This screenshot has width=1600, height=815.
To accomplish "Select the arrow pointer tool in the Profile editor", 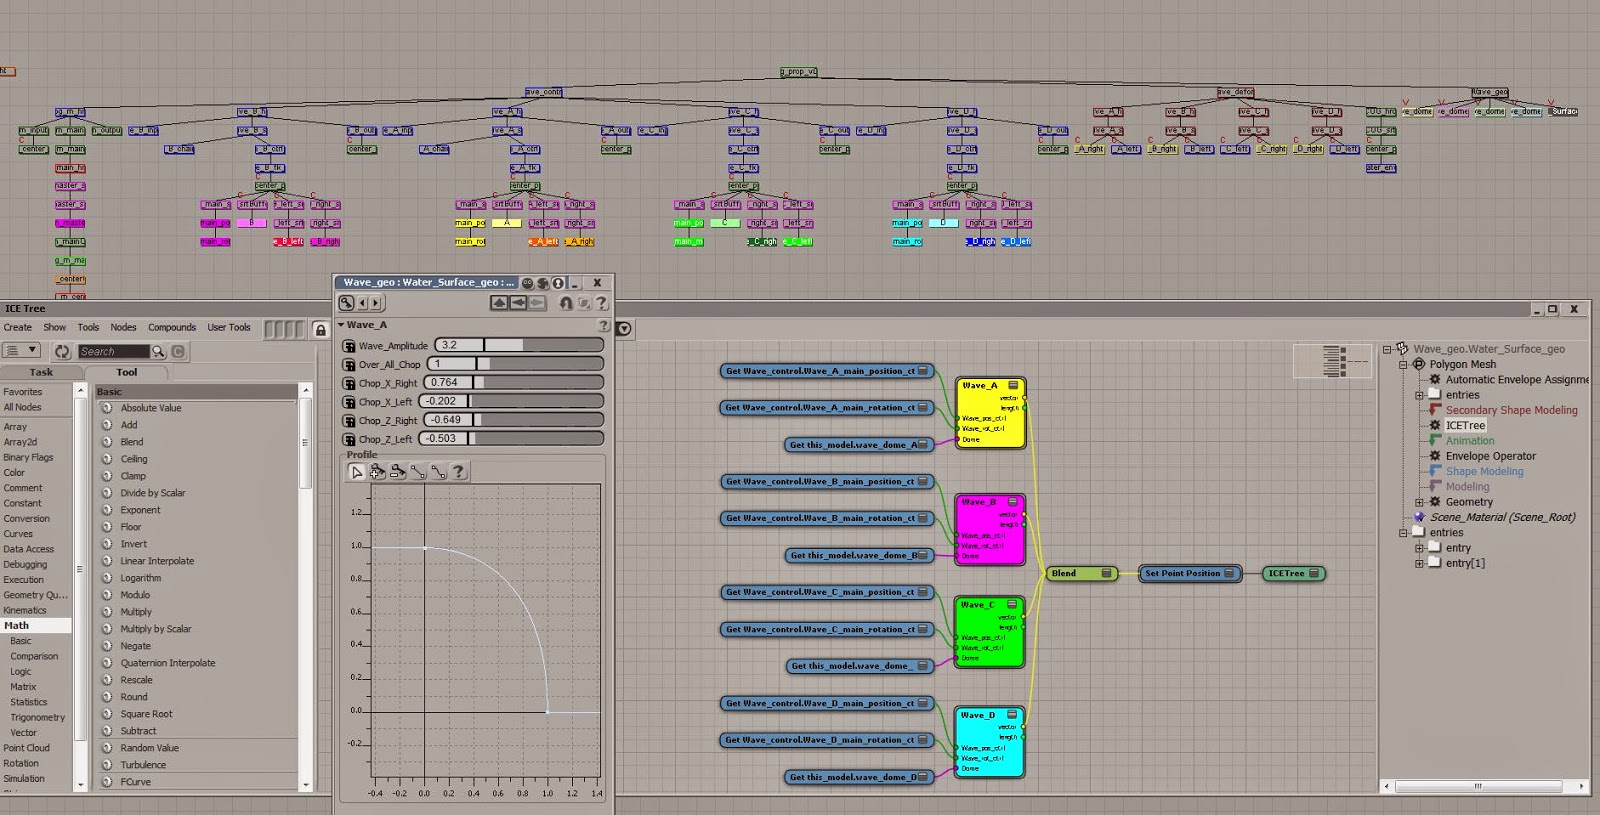I will 357,472.
